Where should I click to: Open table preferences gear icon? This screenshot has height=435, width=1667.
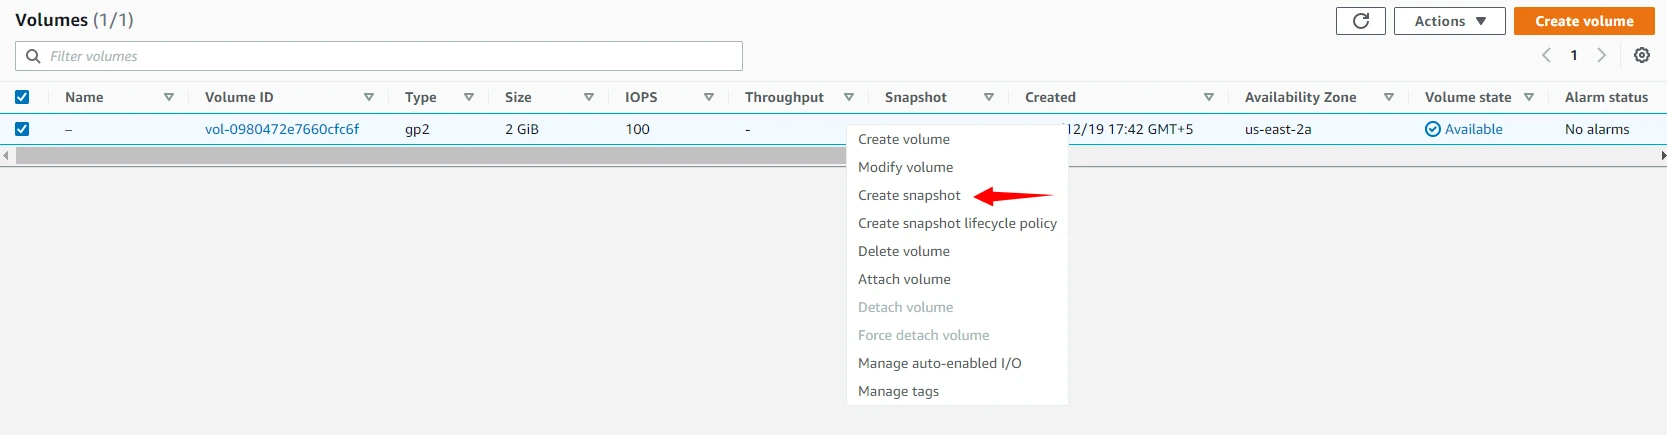coord(1641,56)
